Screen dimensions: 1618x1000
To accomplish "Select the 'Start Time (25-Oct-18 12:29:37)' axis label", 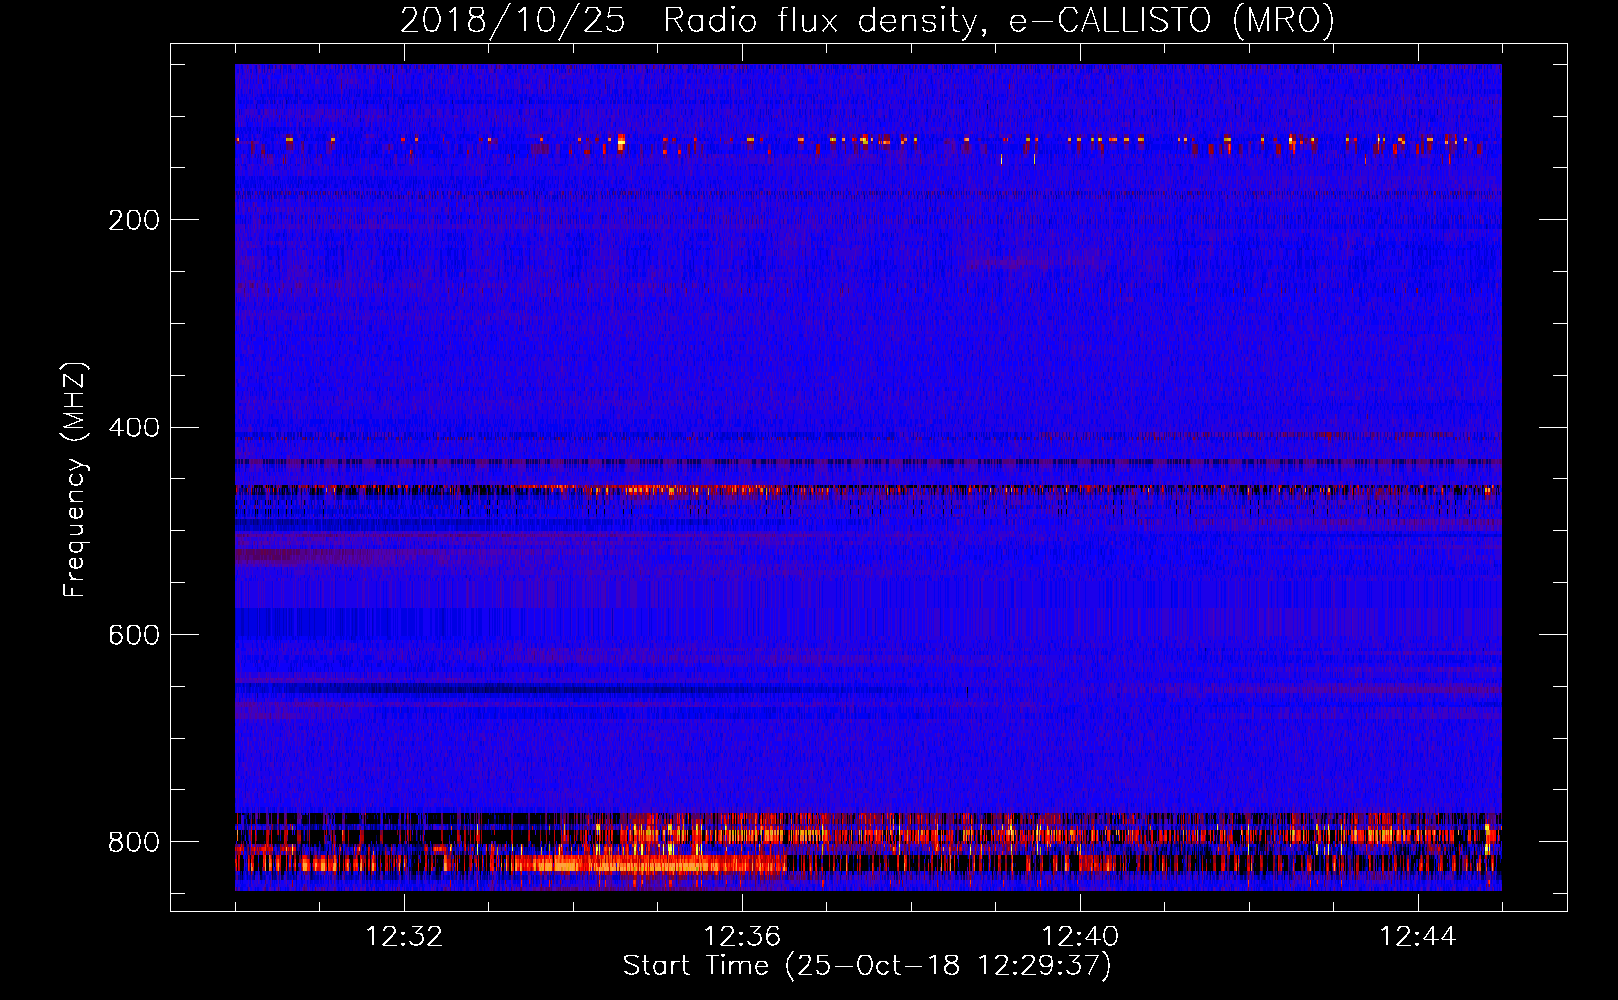I will [x=867, y=966].
